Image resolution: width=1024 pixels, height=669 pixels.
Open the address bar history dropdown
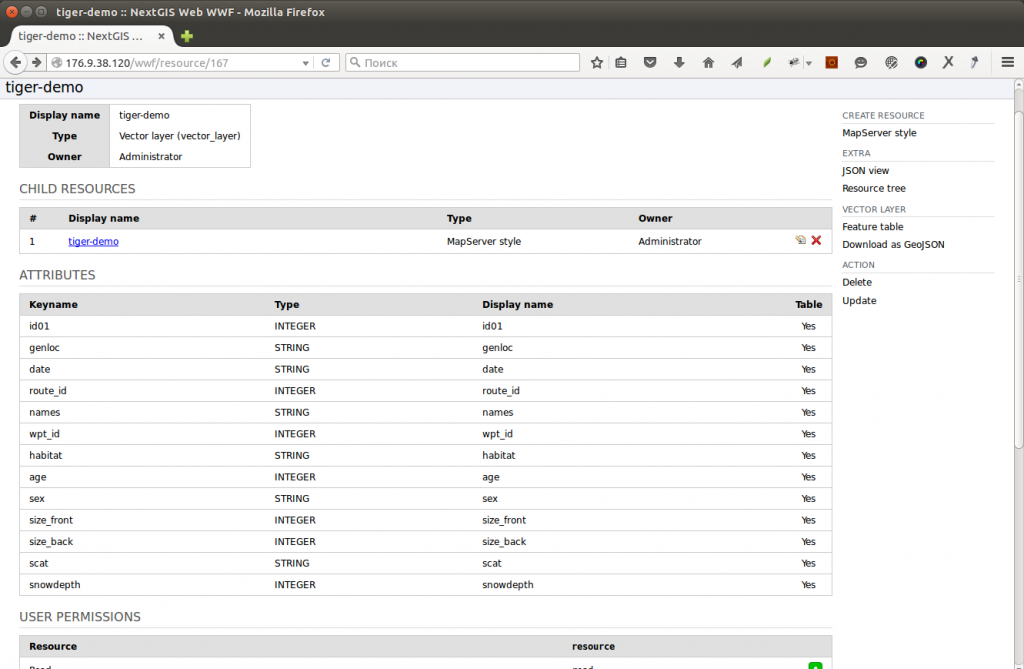pyautogui.click(x=307, y=61)
